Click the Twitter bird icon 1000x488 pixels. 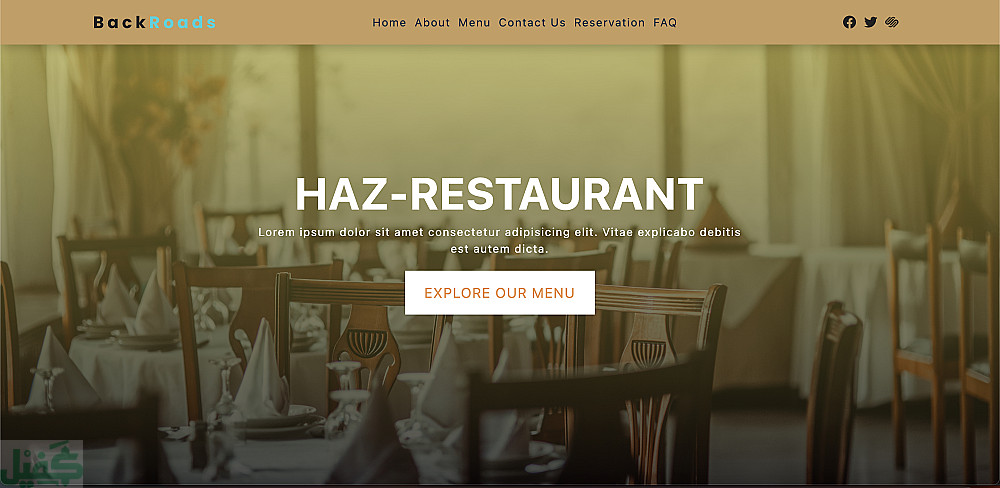871,22
